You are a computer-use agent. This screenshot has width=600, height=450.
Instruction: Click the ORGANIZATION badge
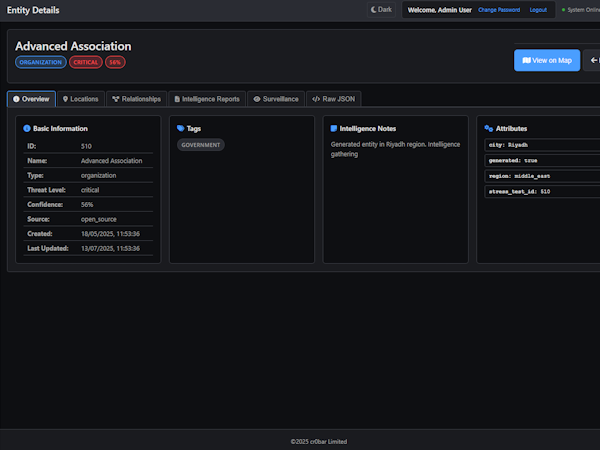[x=41, y=62]
